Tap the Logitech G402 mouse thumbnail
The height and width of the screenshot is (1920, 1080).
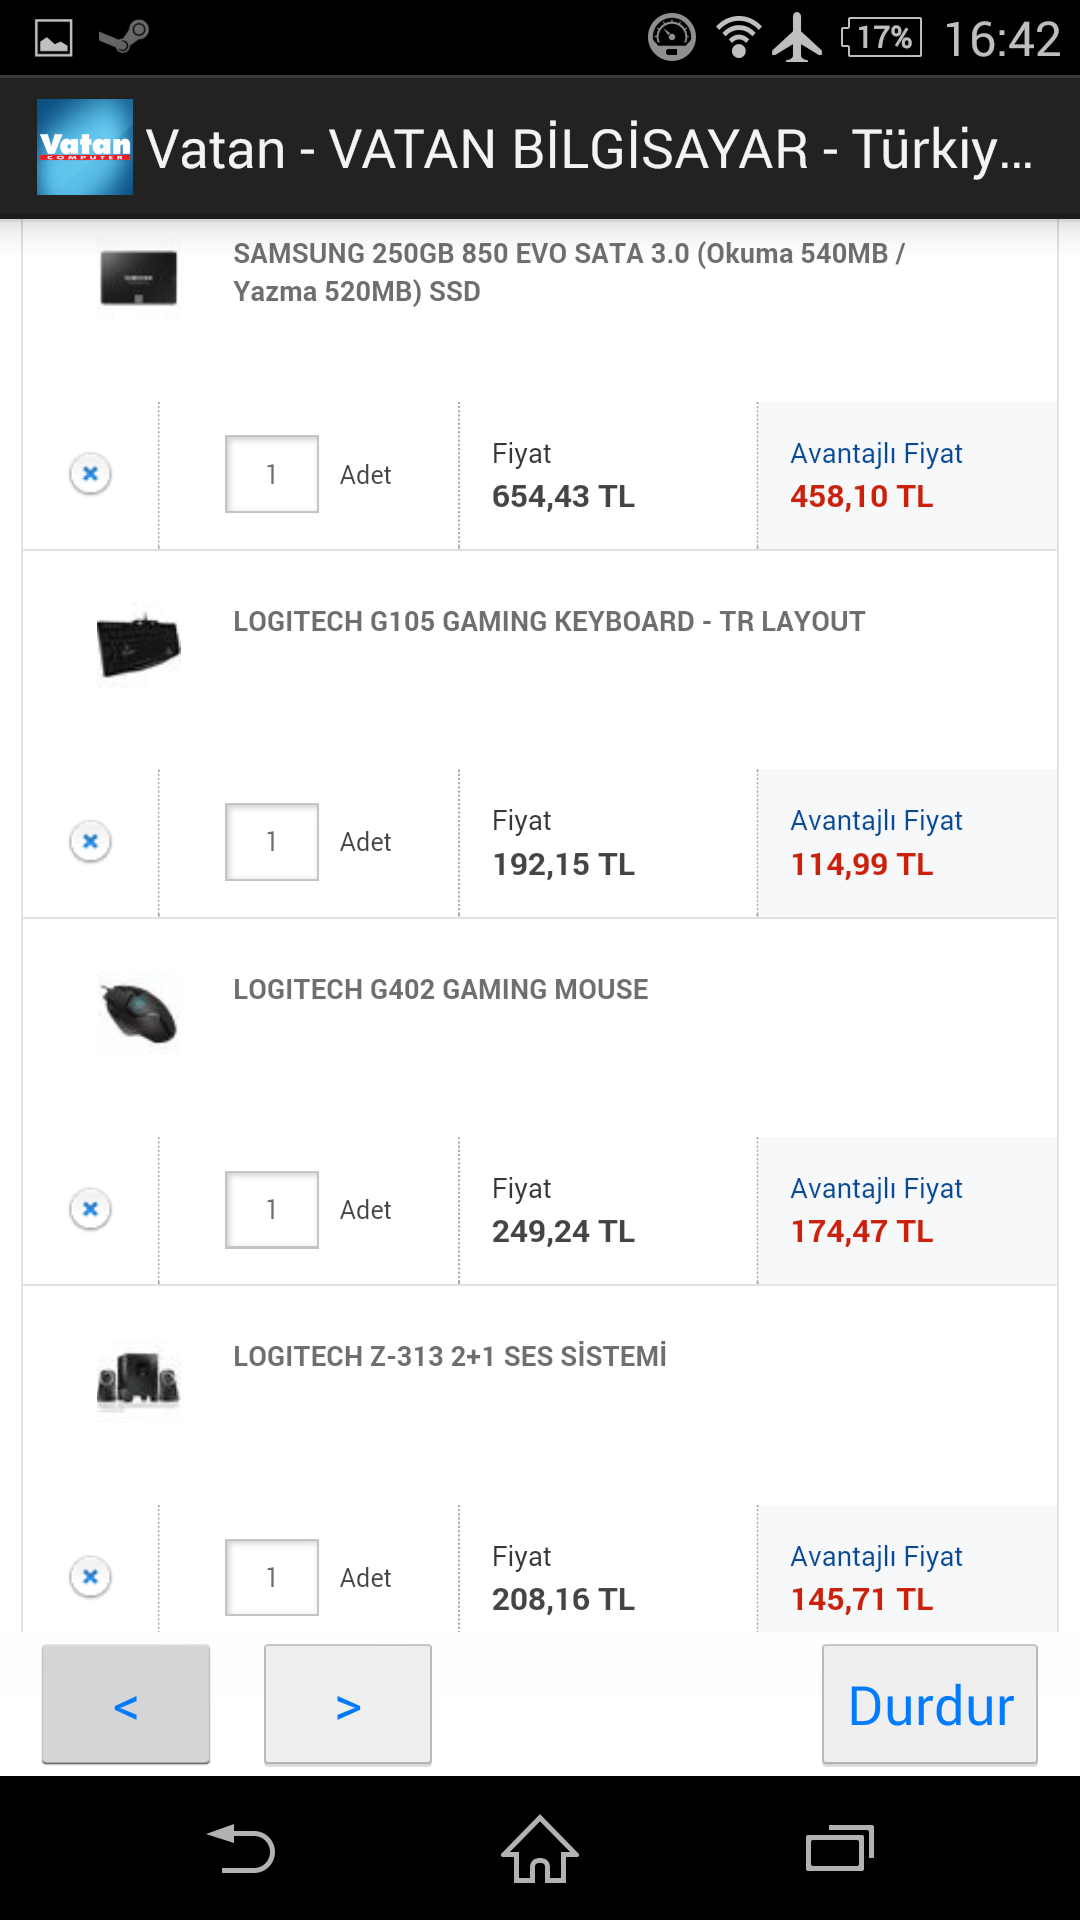[x=139, y=1013]
